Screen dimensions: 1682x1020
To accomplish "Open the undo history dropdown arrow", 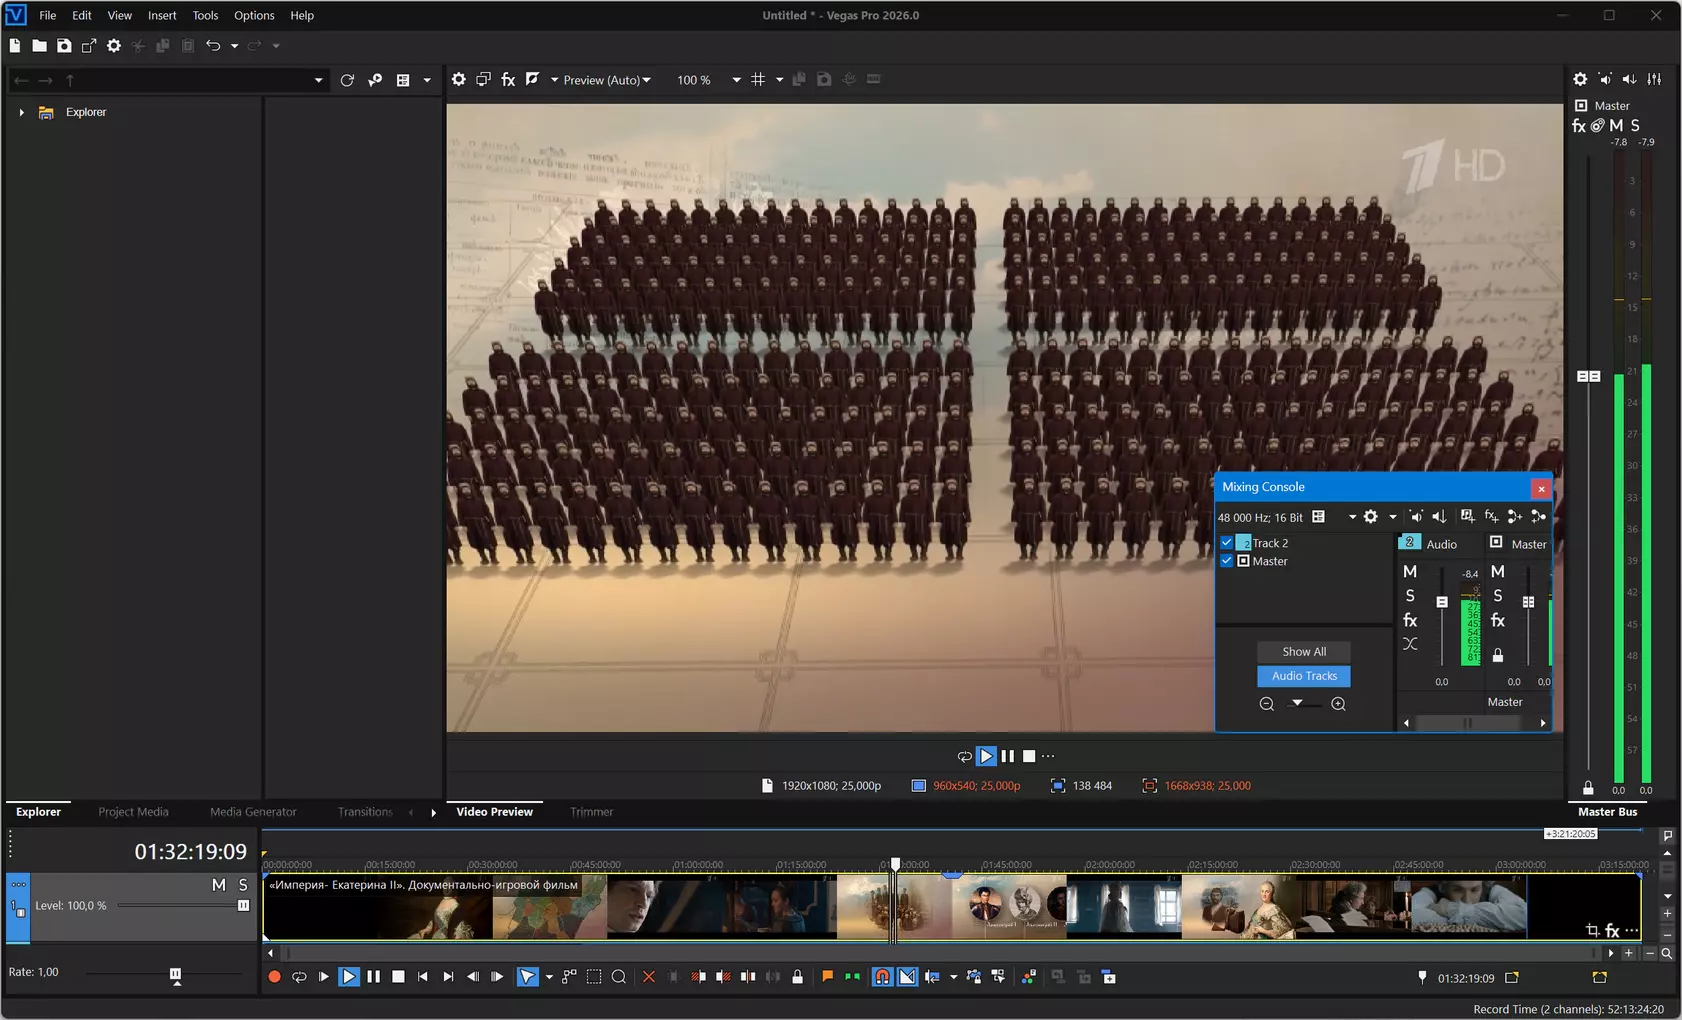I will (234, 46).
